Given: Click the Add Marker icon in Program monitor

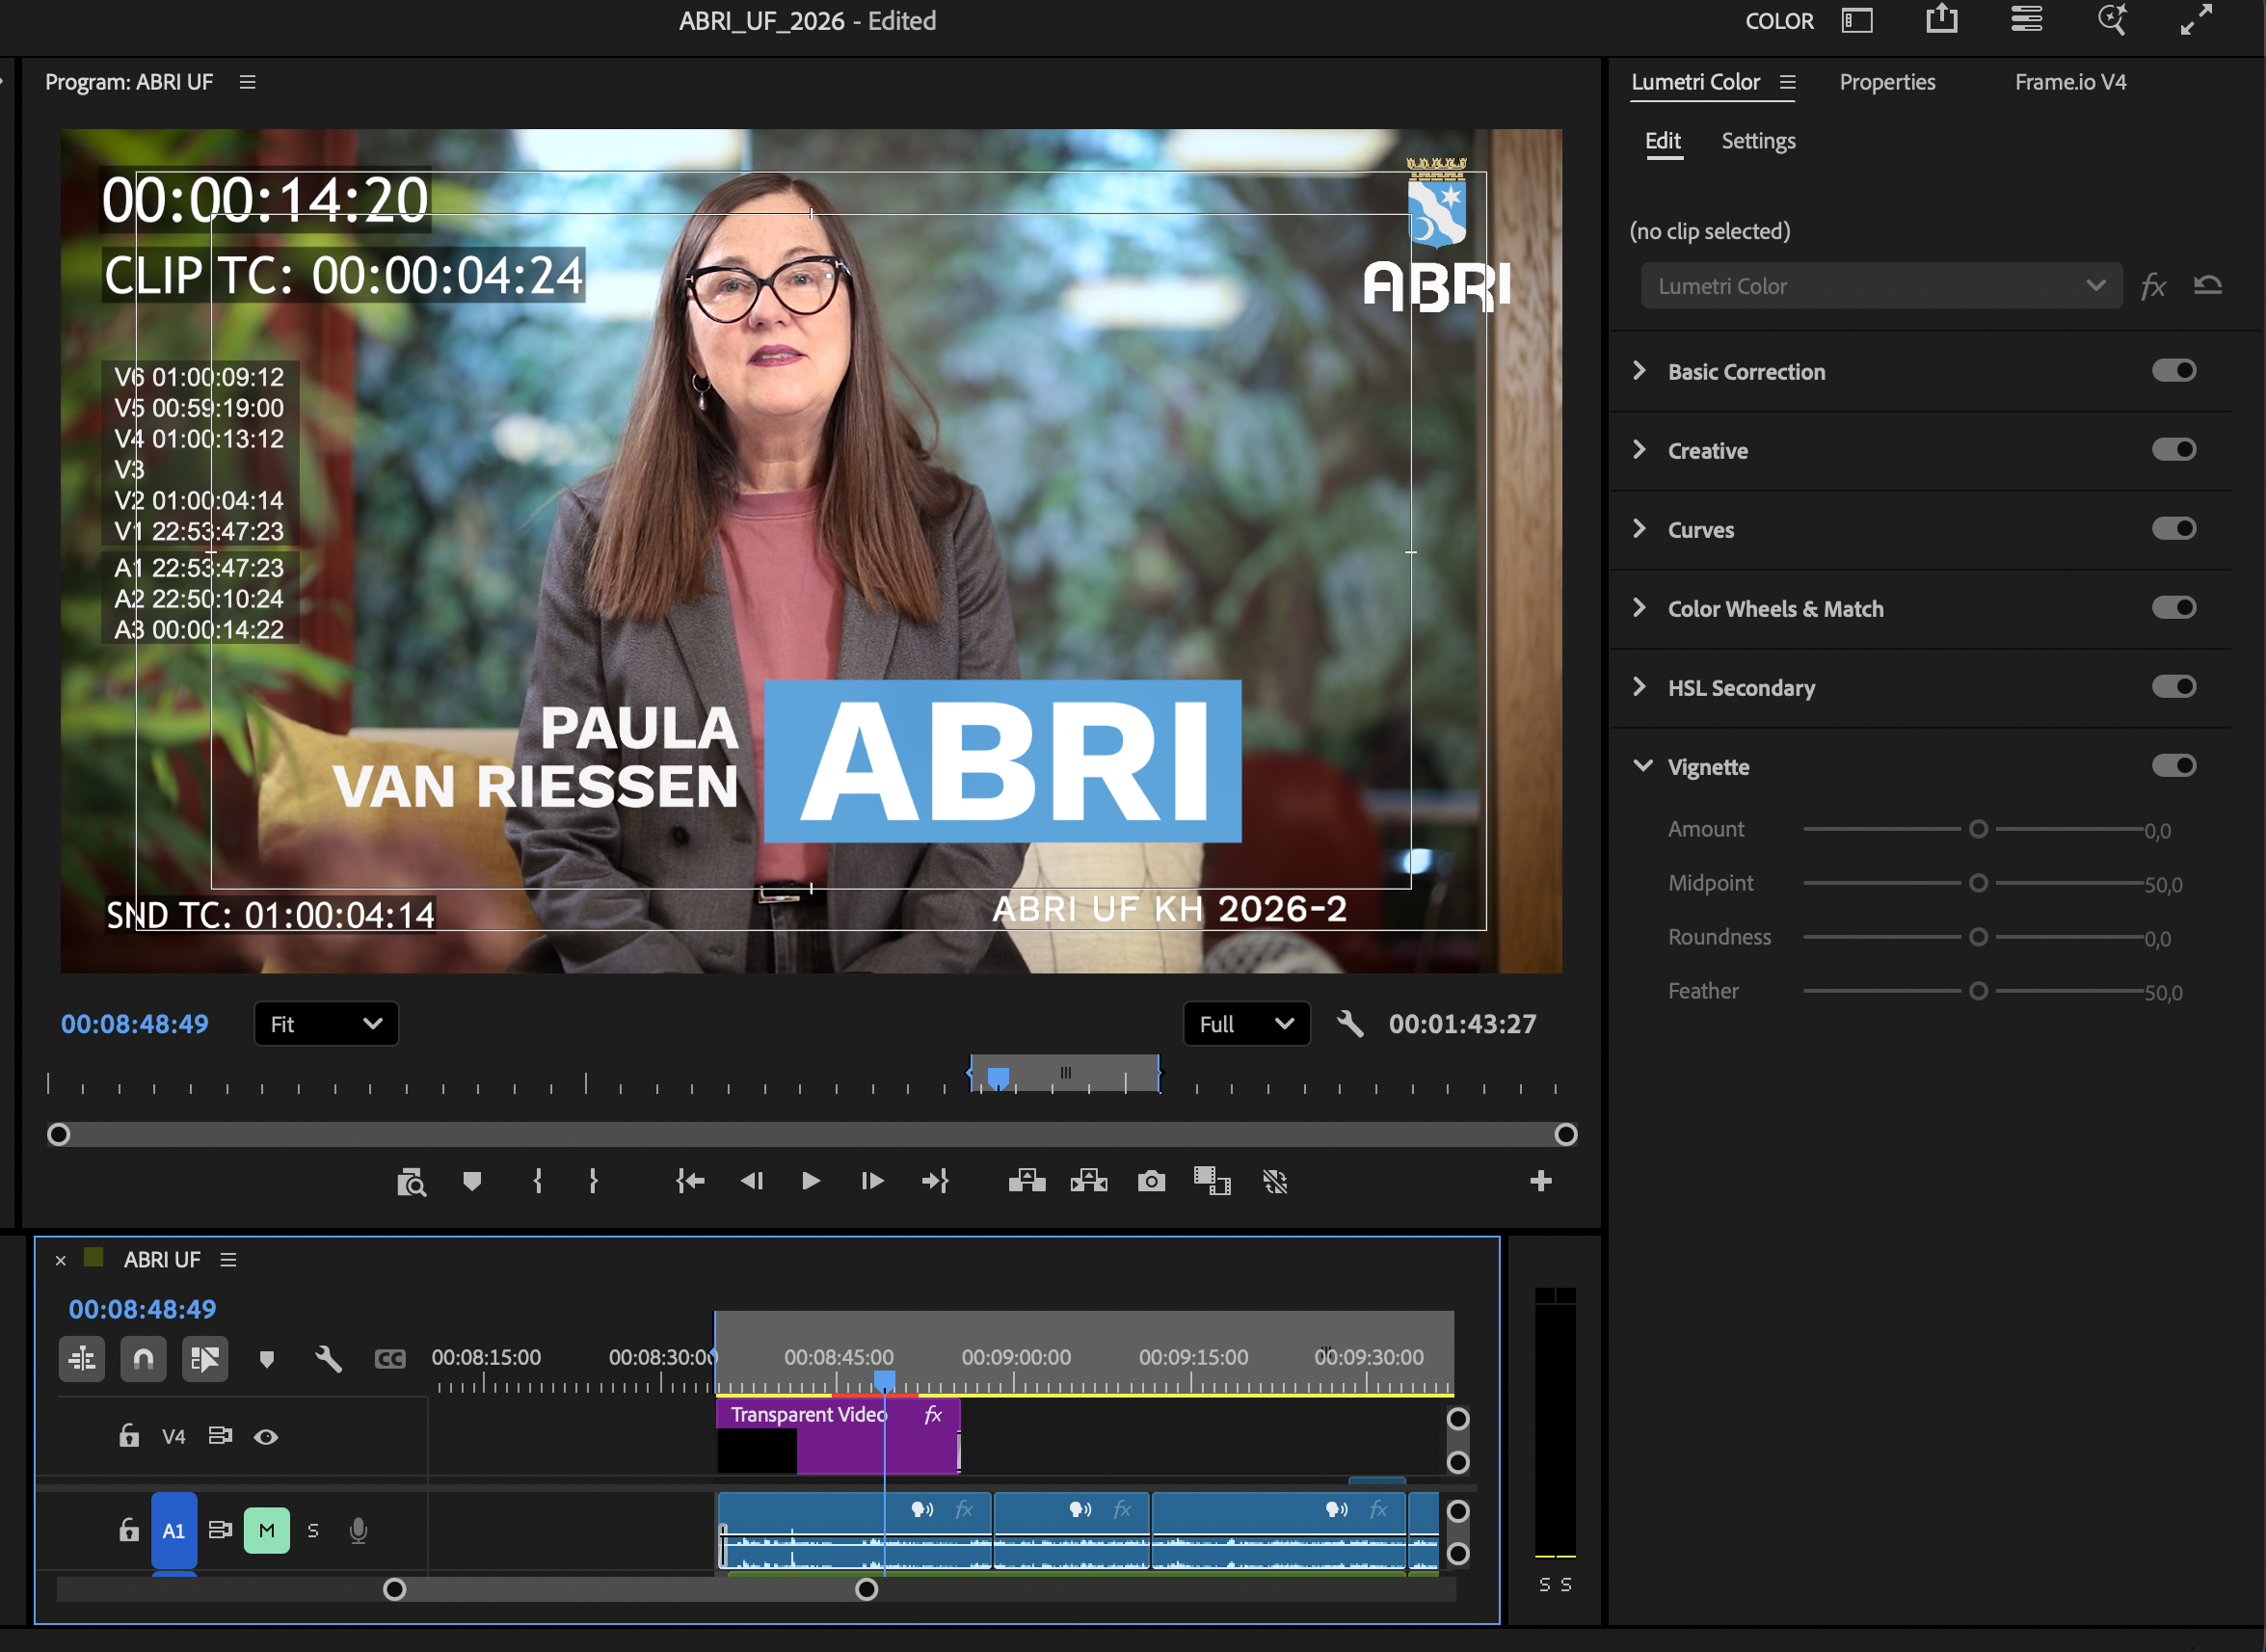Looking at the screenshot, I should pyautogui.click(x=472, y=1182).
